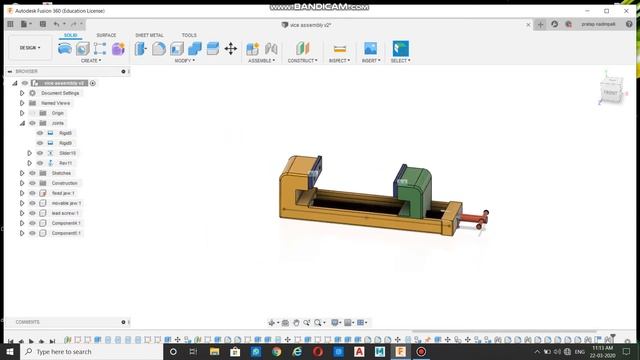Open a new design tab with plus
Viewport: 640px width, 360px height.
click(x=540, y=24)
